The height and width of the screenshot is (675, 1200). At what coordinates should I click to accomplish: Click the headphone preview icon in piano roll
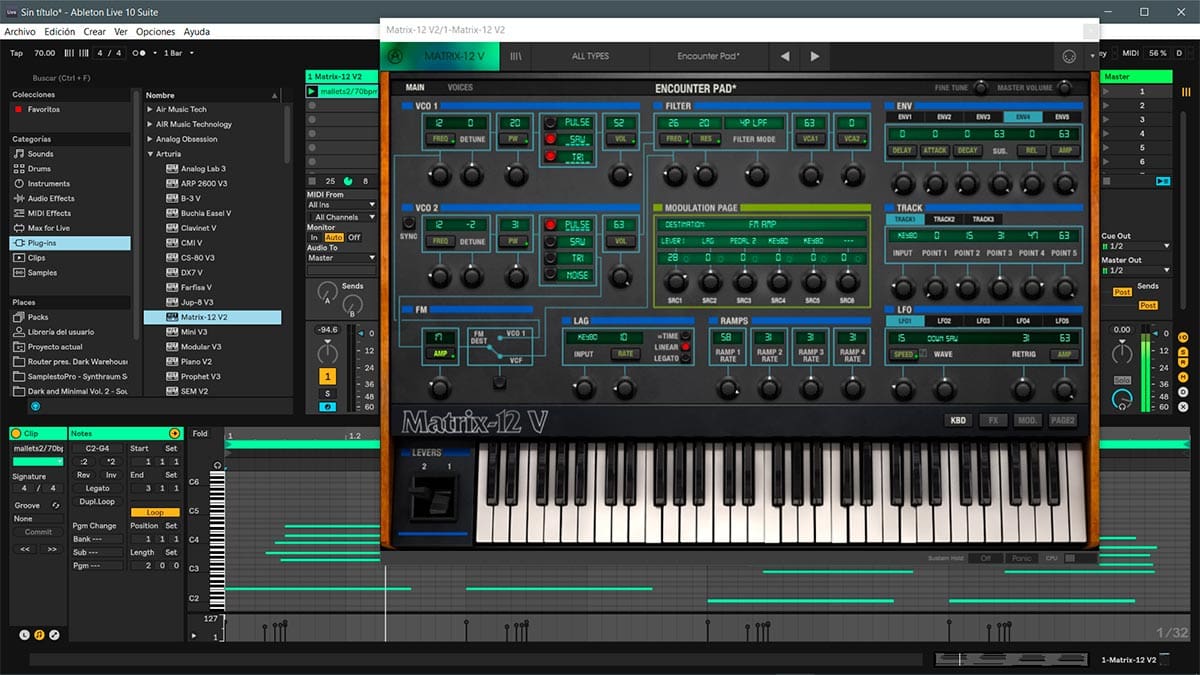[218, 465]
